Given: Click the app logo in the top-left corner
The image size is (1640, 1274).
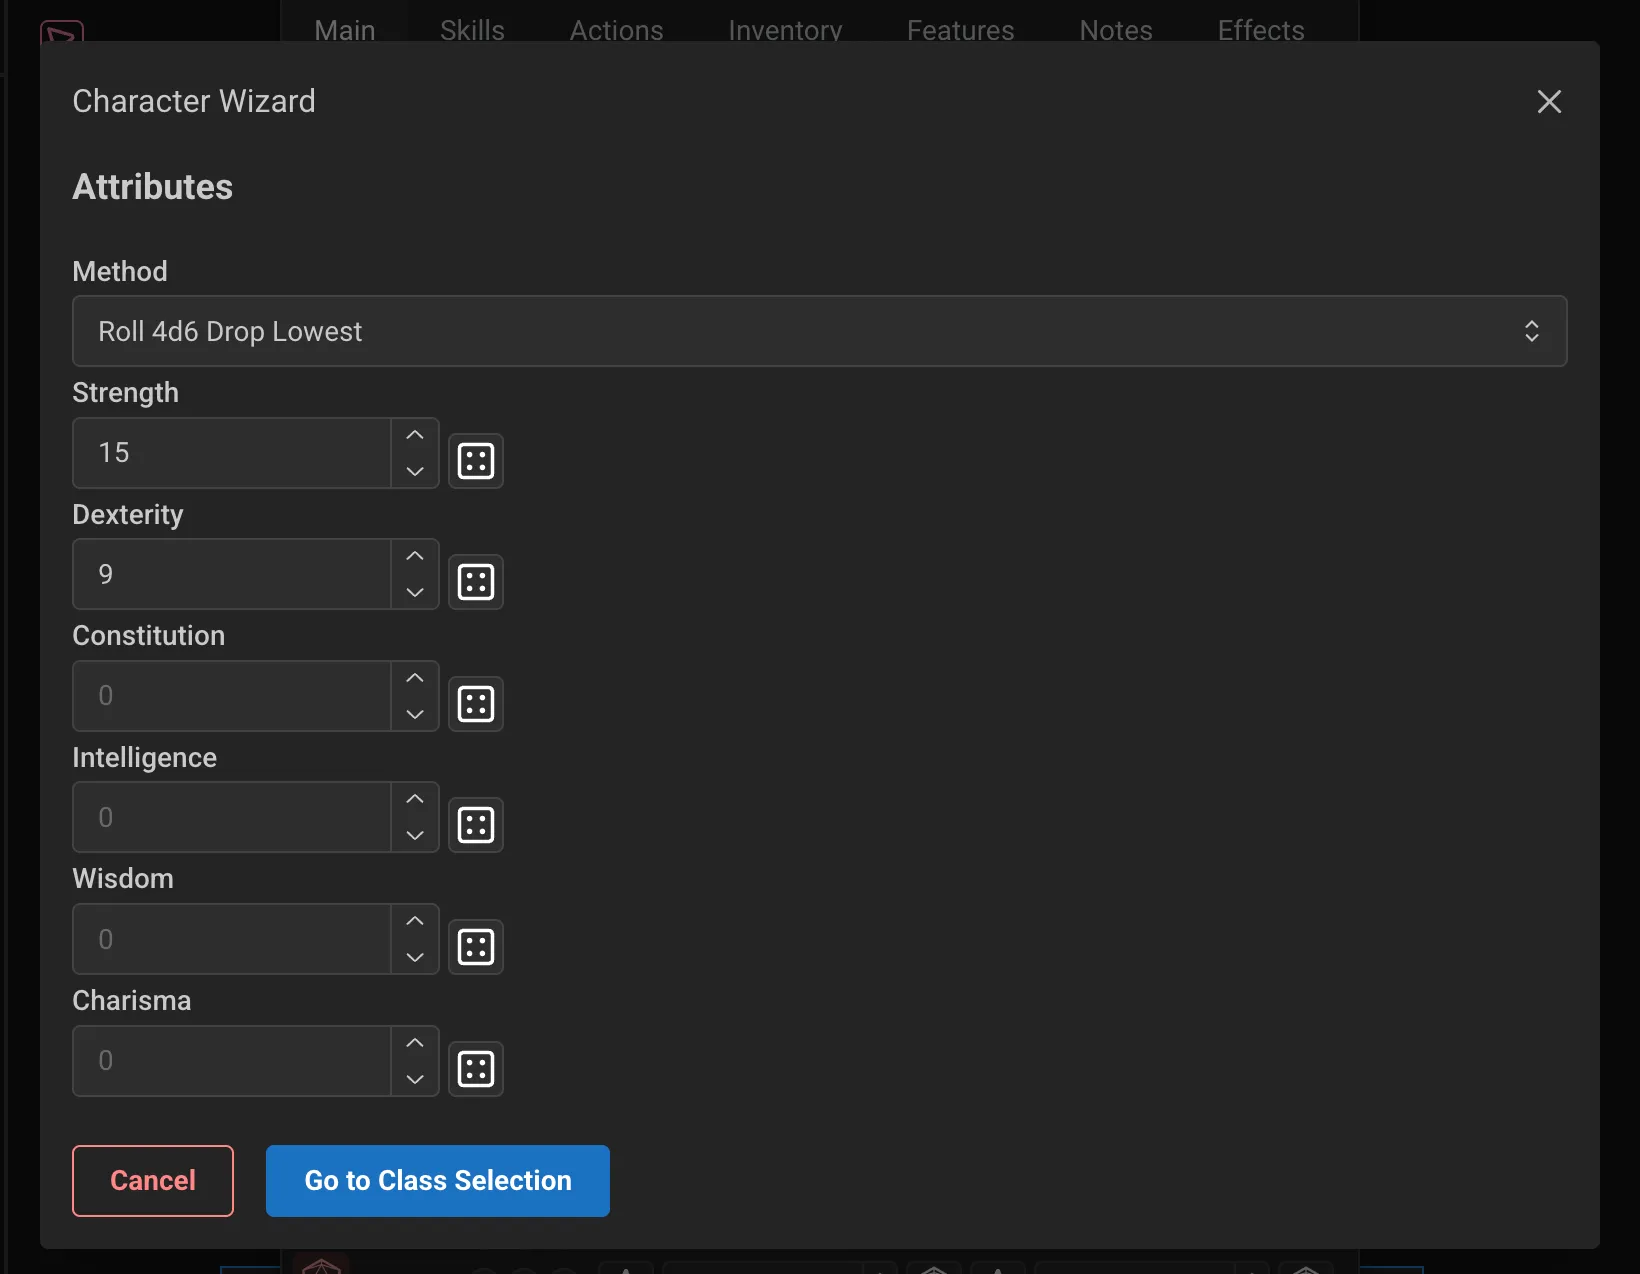Looking at the screenshot, I should point(62,32).
